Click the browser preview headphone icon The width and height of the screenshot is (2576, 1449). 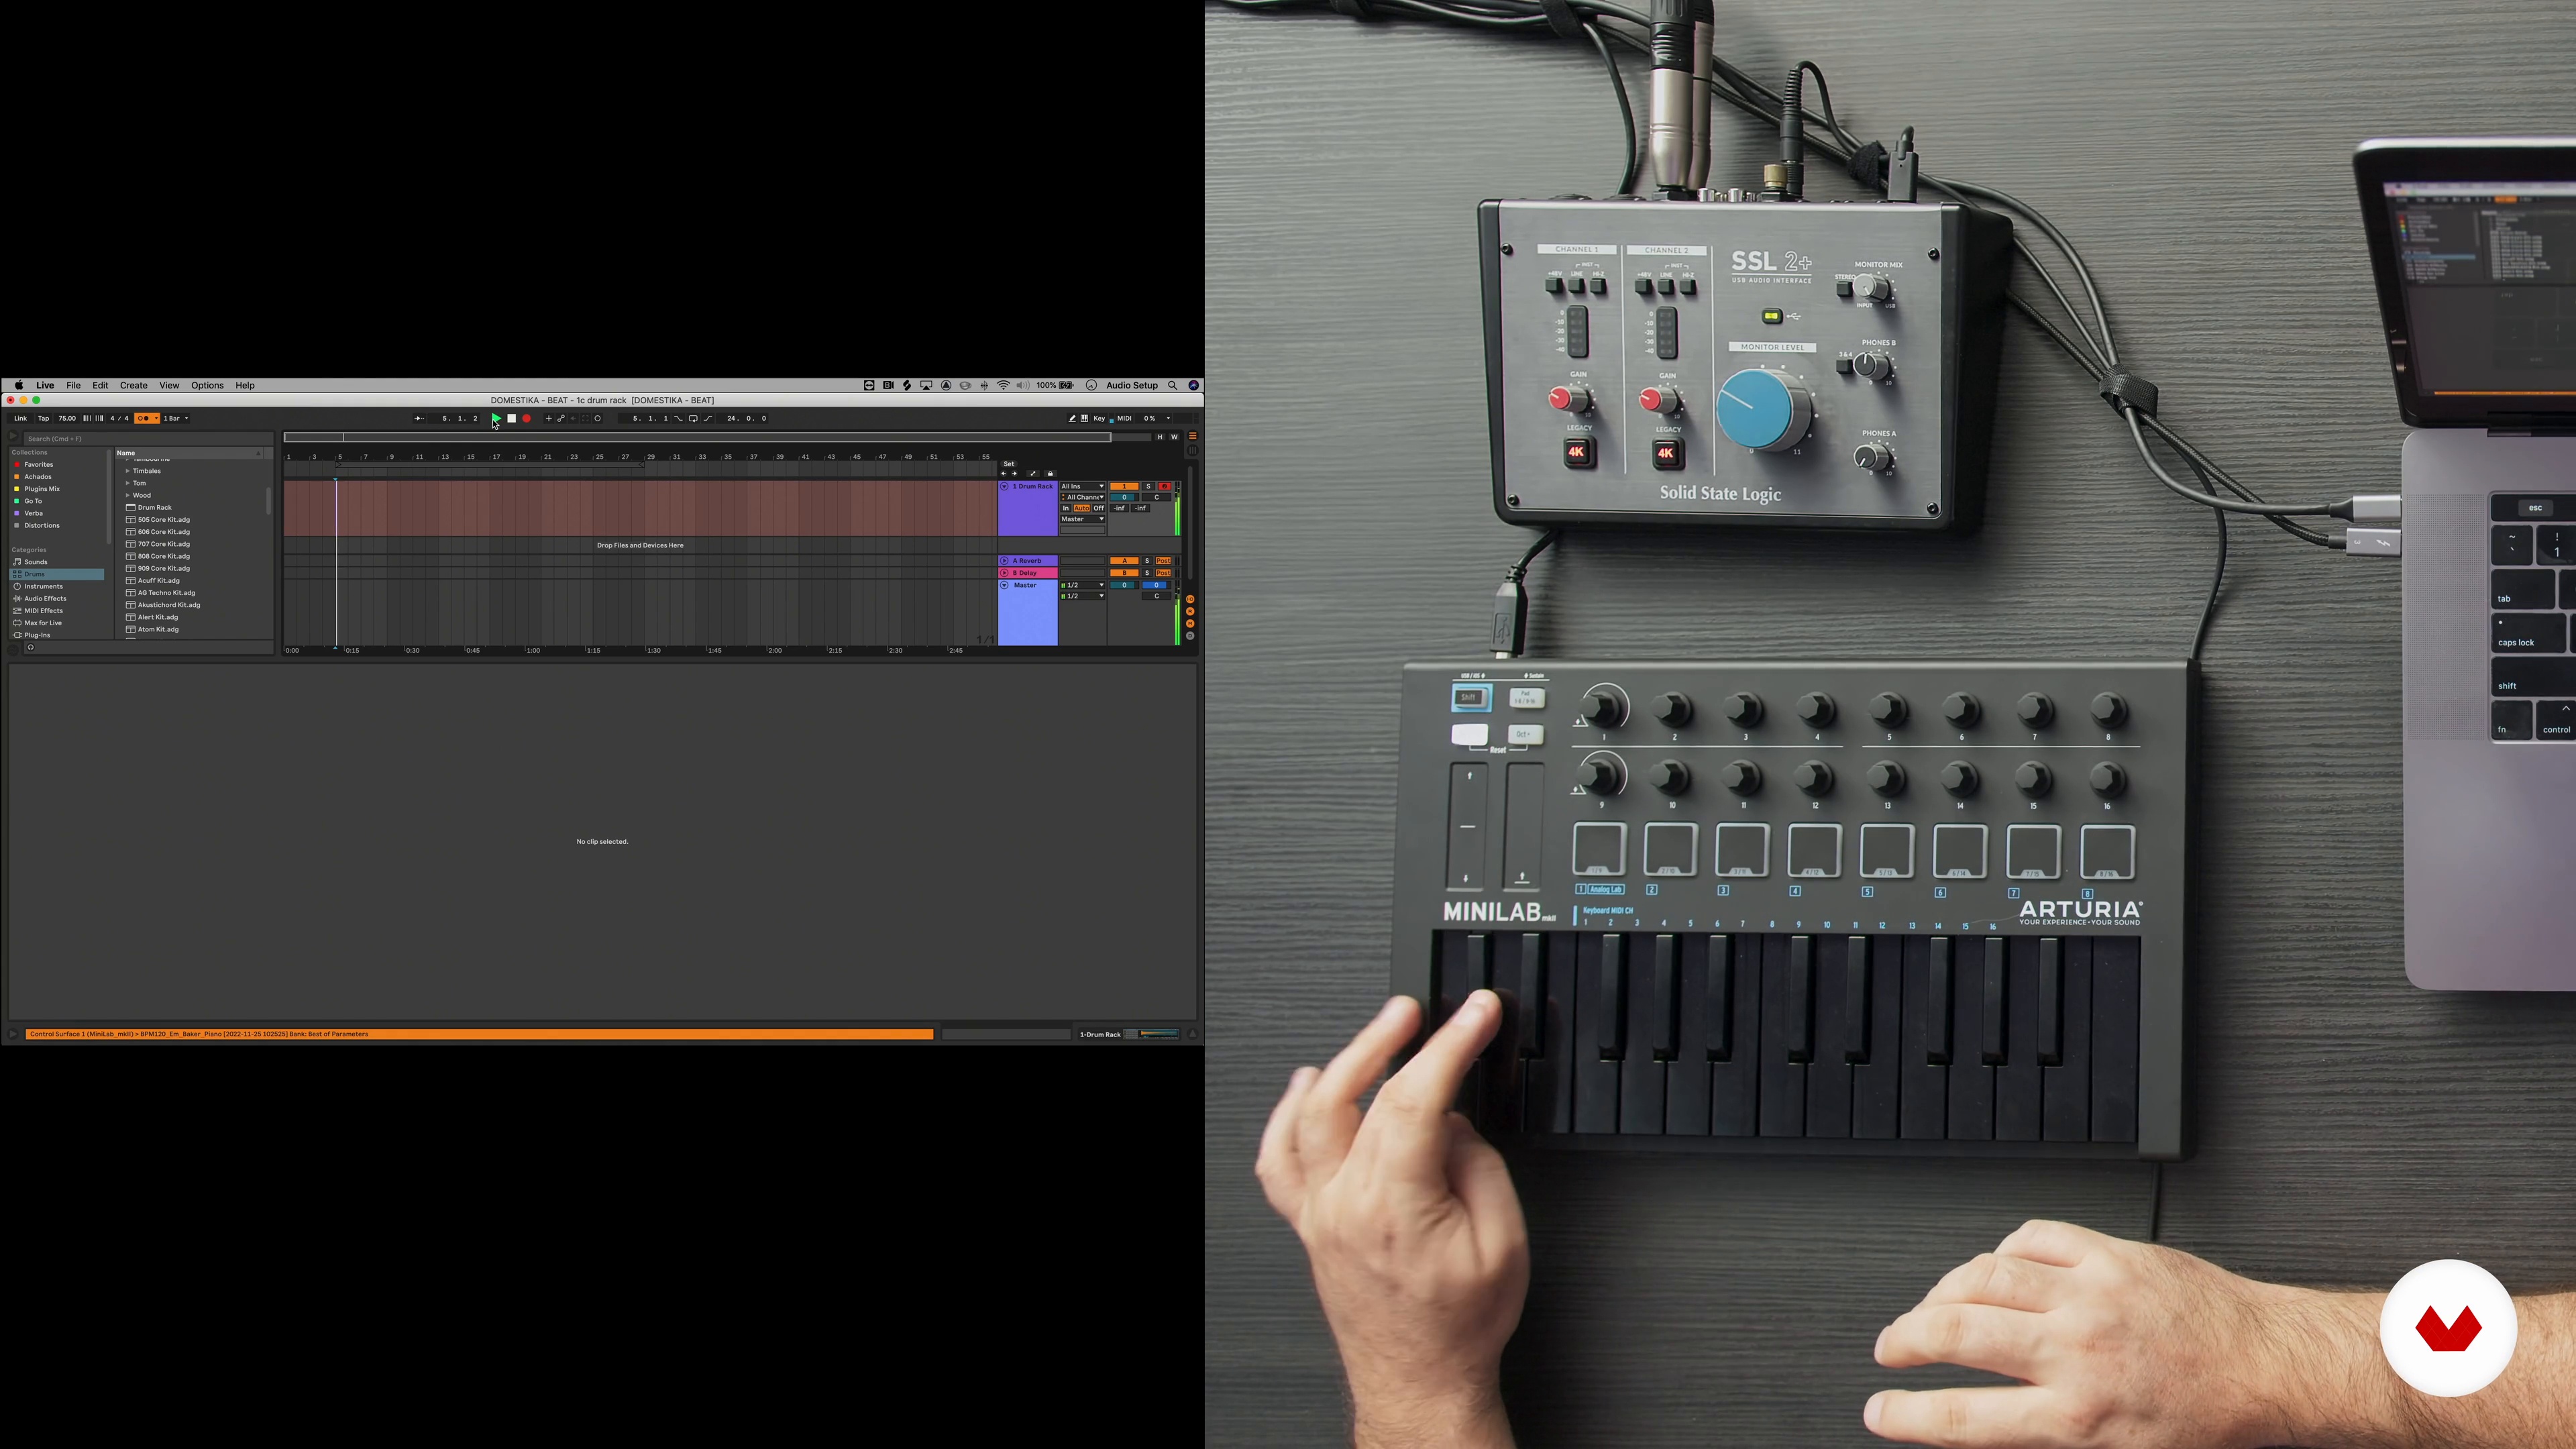click(x=30, y=647)
